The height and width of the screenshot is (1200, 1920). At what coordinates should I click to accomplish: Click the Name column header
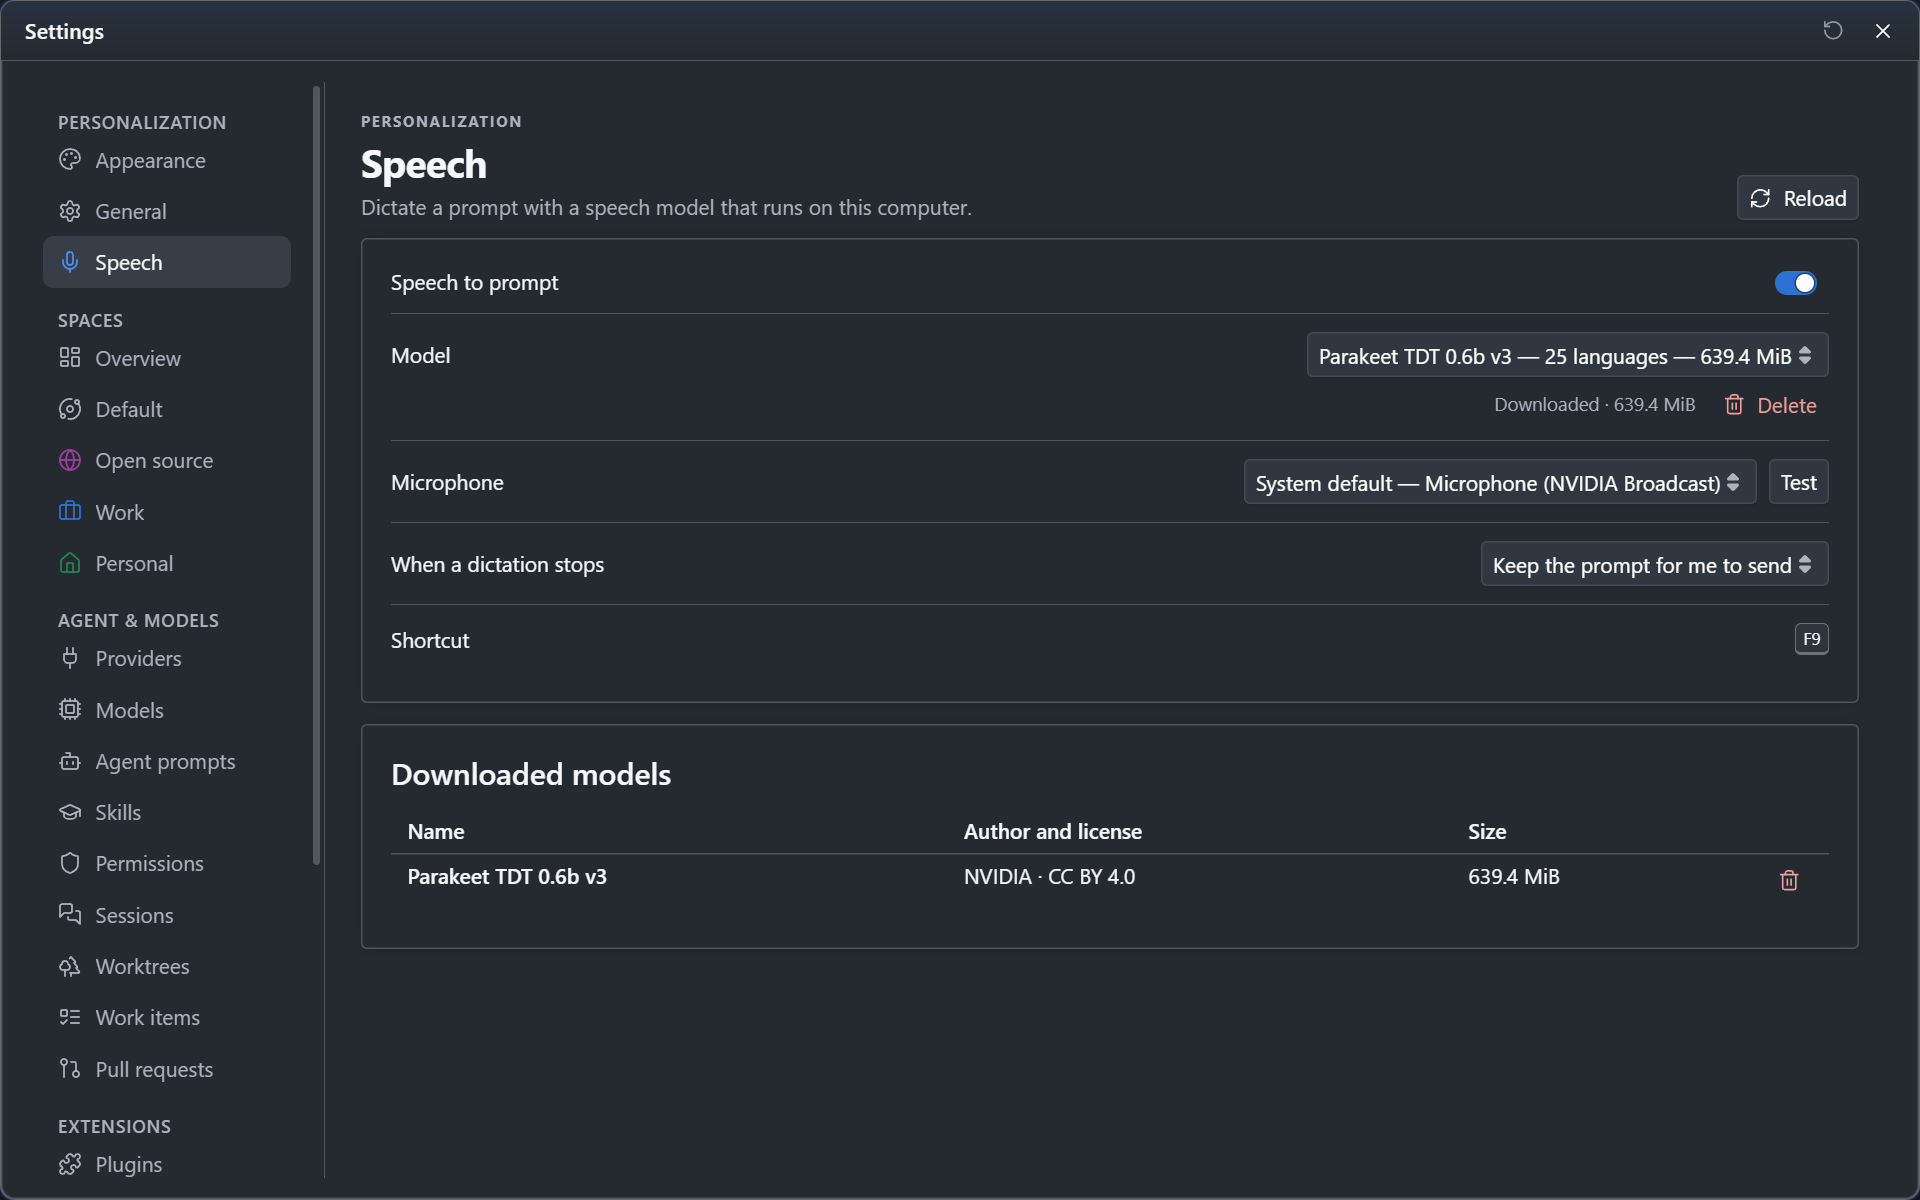pyautogui.click(x=436, y=831)
